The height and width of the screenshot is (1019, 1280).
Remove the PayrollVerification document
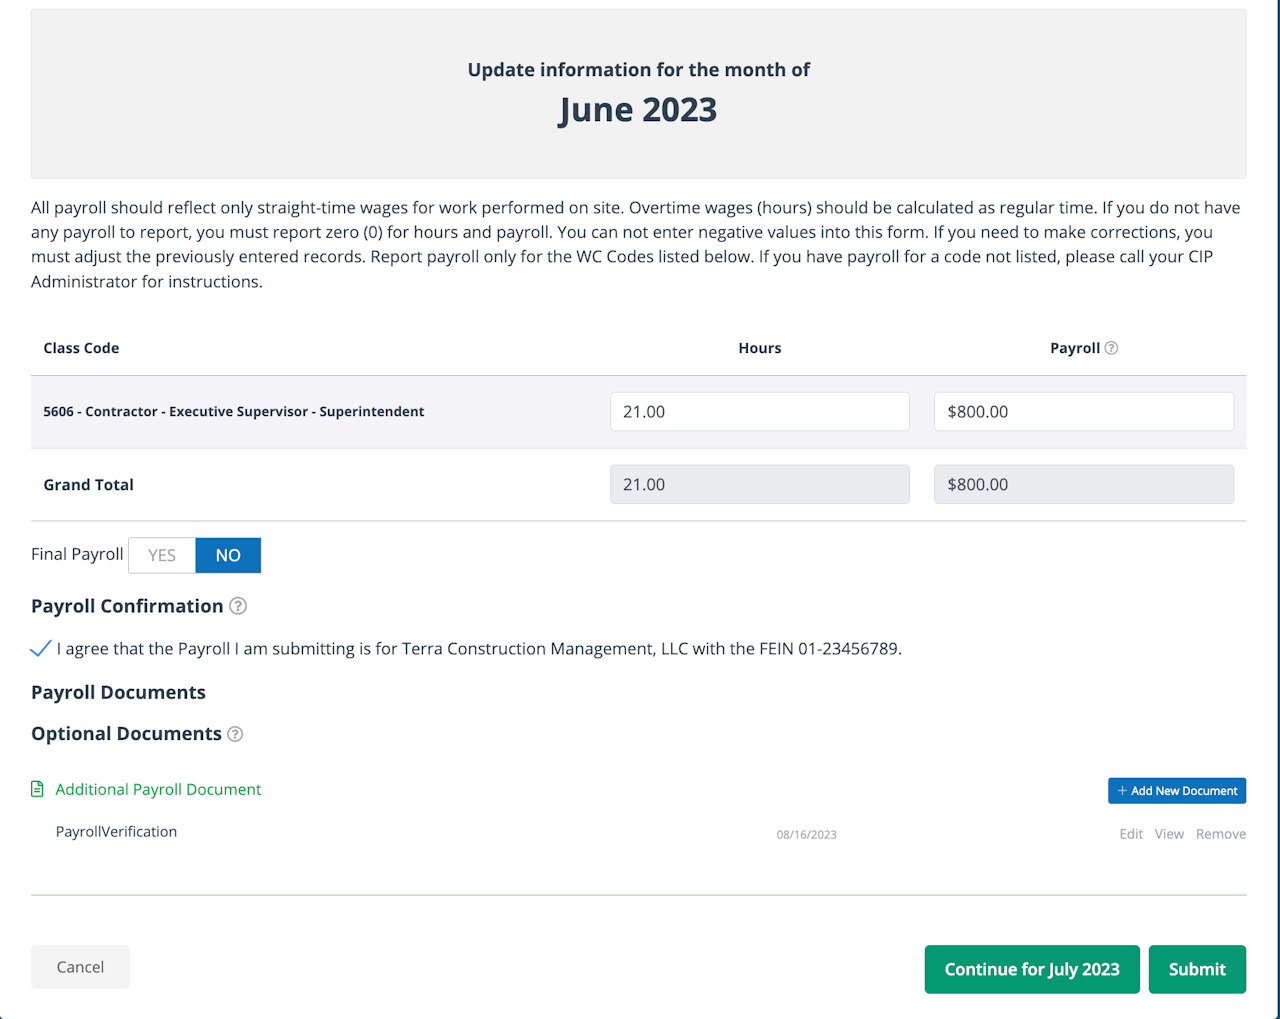[1221, 834]
